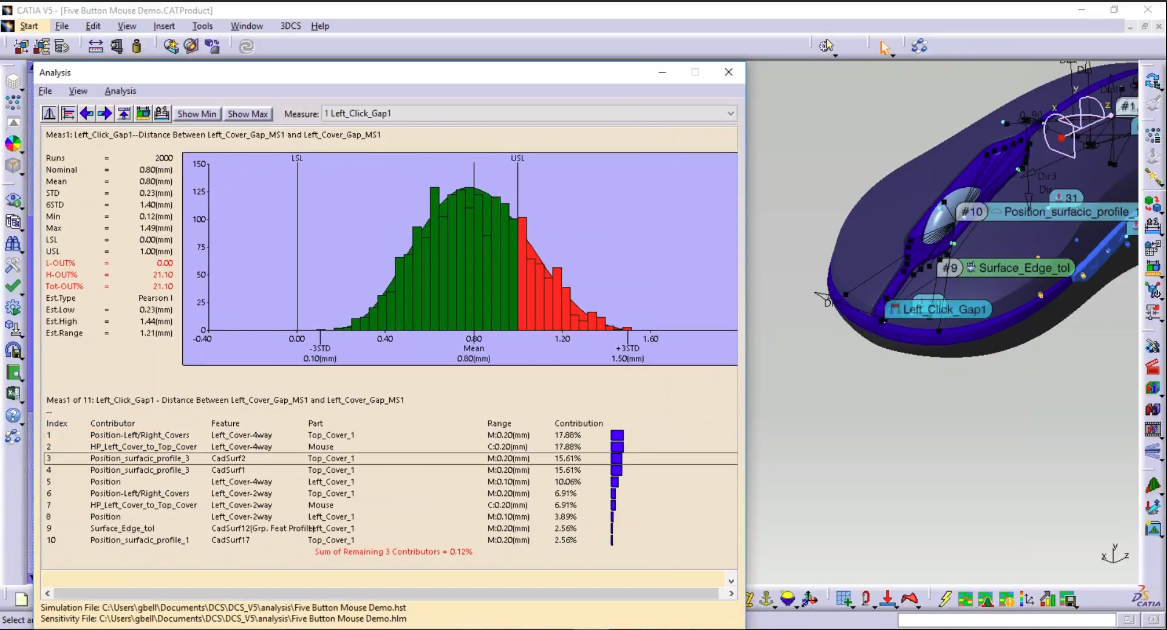
Task: Select row 2 HP_Left_Cover_to_Top_Cover Left_Cover-4way
Action: (391, 447)
